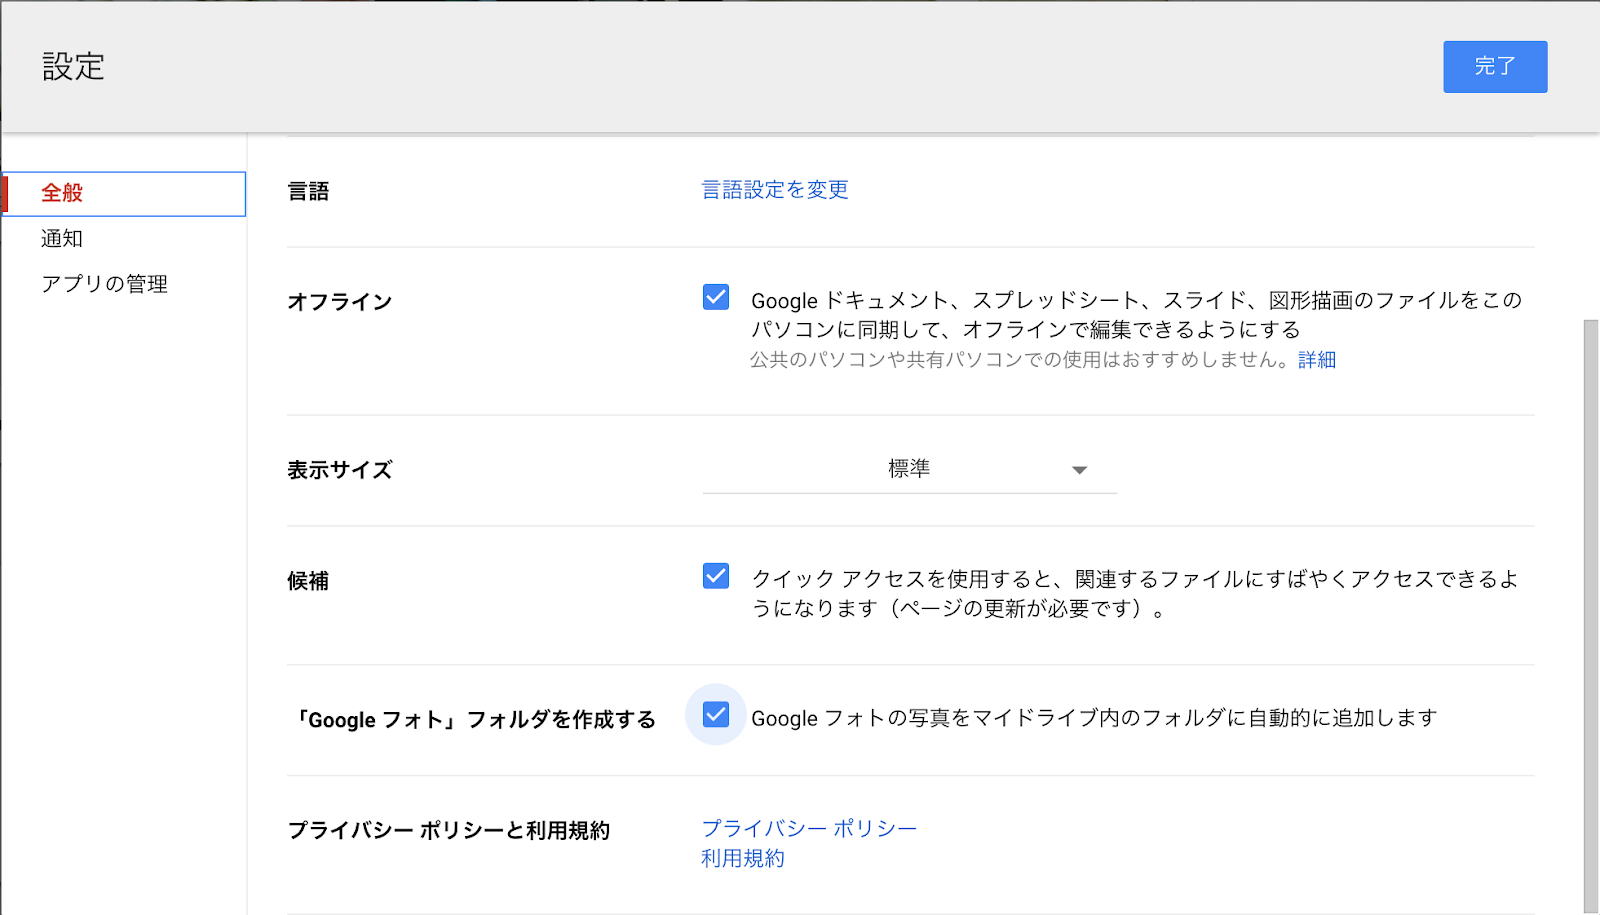Open the 通知 settings tab
1600x915 pixels.
pyautogui.click(x=62, y=239)
